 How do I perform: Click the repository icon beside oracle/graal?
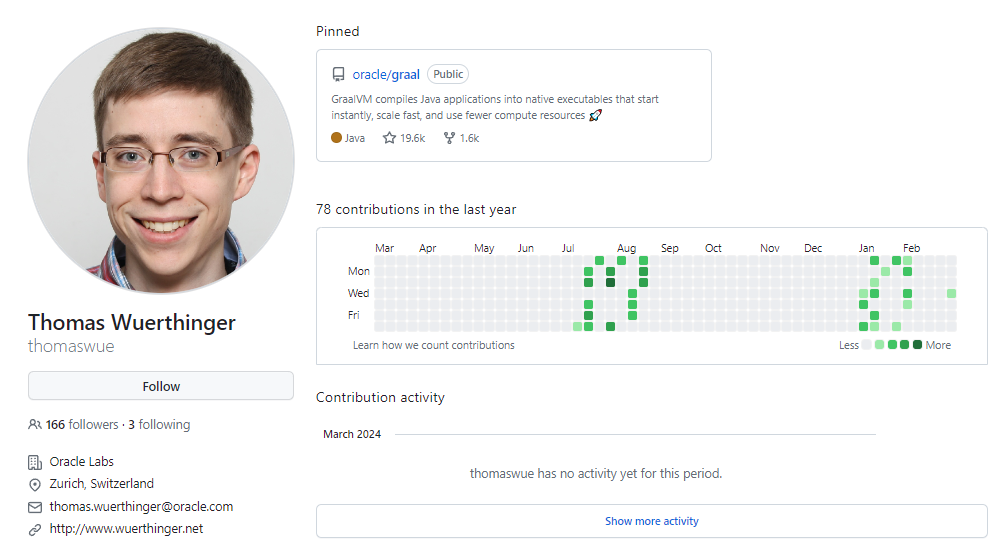coord(338,75)
